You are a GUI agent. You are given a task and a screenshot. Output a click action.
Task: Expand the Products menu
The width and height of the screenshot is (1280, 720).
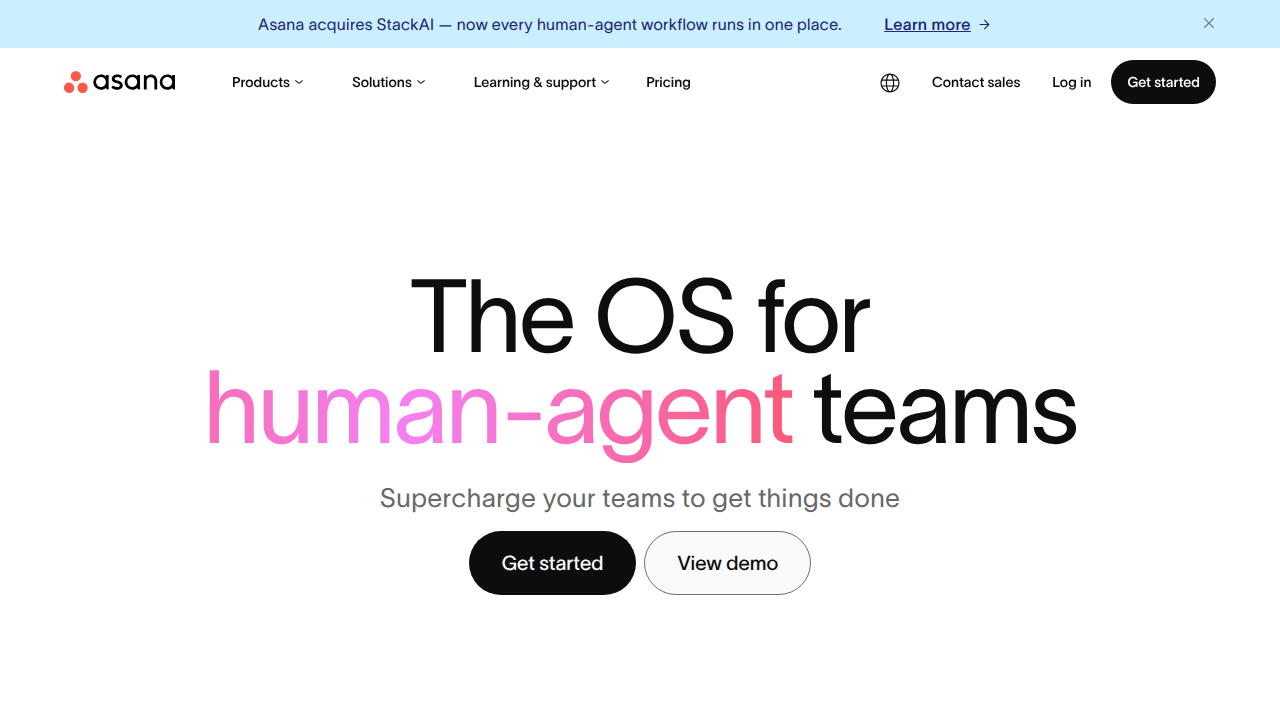(x=267, y=82)
